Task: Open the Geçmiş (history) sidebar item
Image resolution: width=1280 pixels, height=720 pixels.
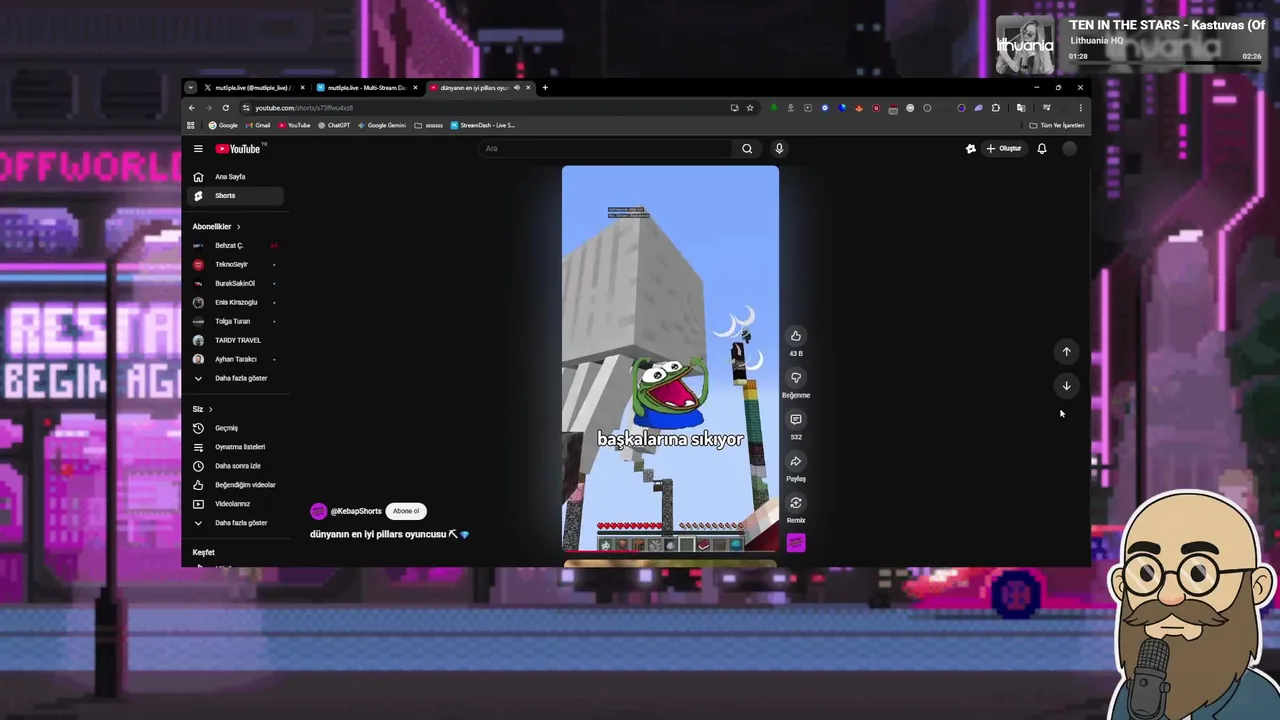Action: (236, 428)
